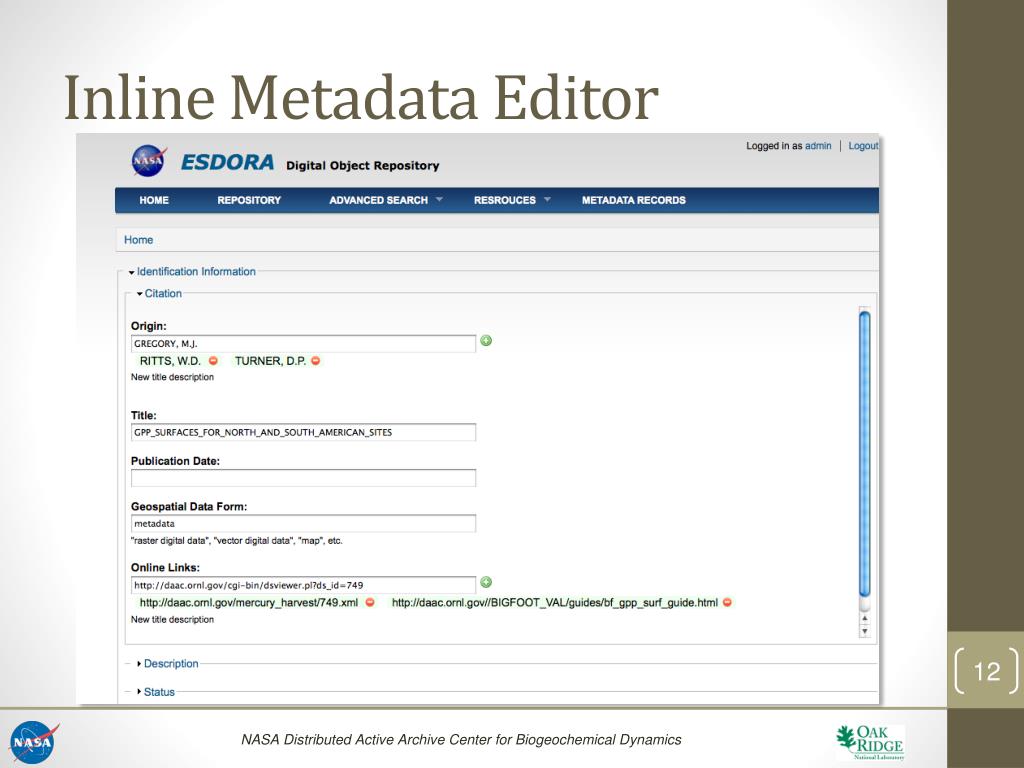Click 'New title description' under Online Links
Screen dimensions: 1024x768
tap(172, 619)
